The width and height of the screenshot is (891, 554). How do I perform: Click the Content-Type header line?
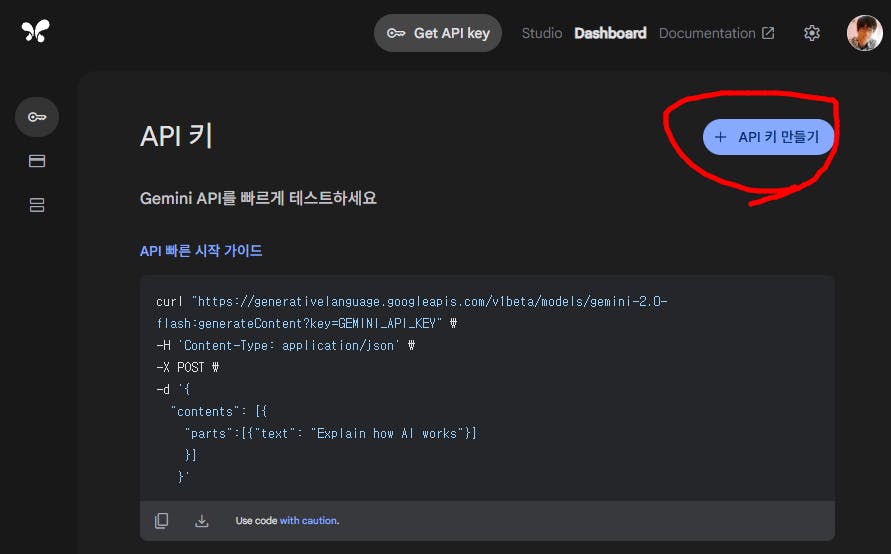tap(285, 345)
